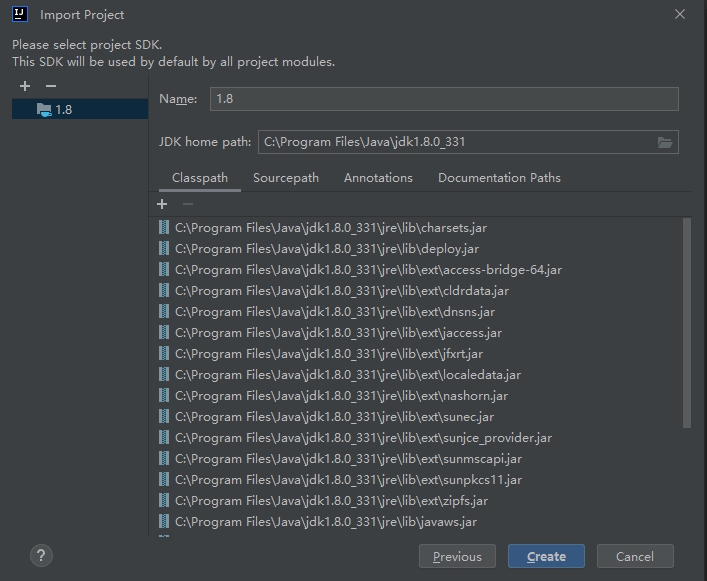Image resolution: width=707 pixels, height=581 pixels.
Task: Click the SDK Name input field
Action: (x=443, y=99)
